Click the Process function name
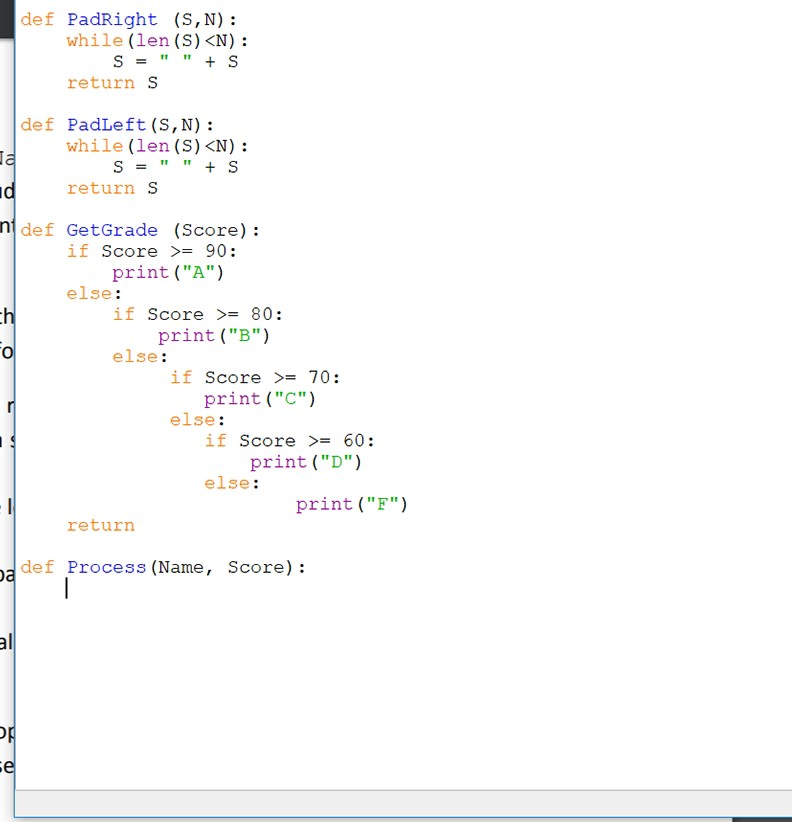 pos(106,567)
